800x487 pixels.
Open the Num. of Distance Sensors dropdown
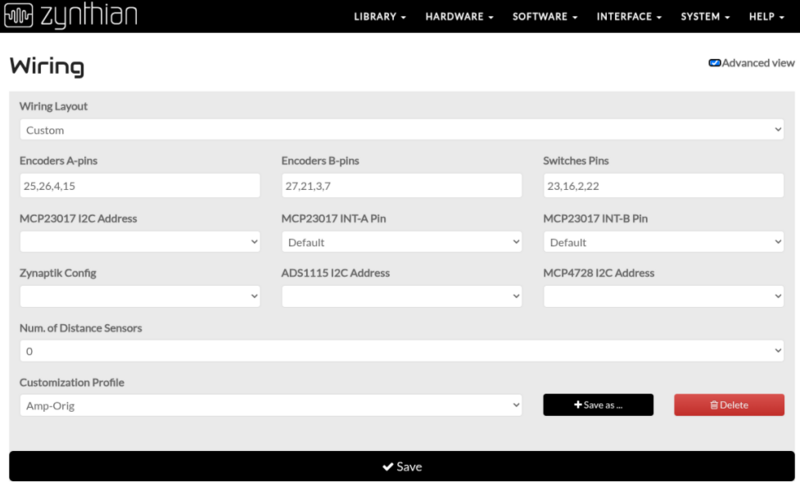[x=401, y=351]
